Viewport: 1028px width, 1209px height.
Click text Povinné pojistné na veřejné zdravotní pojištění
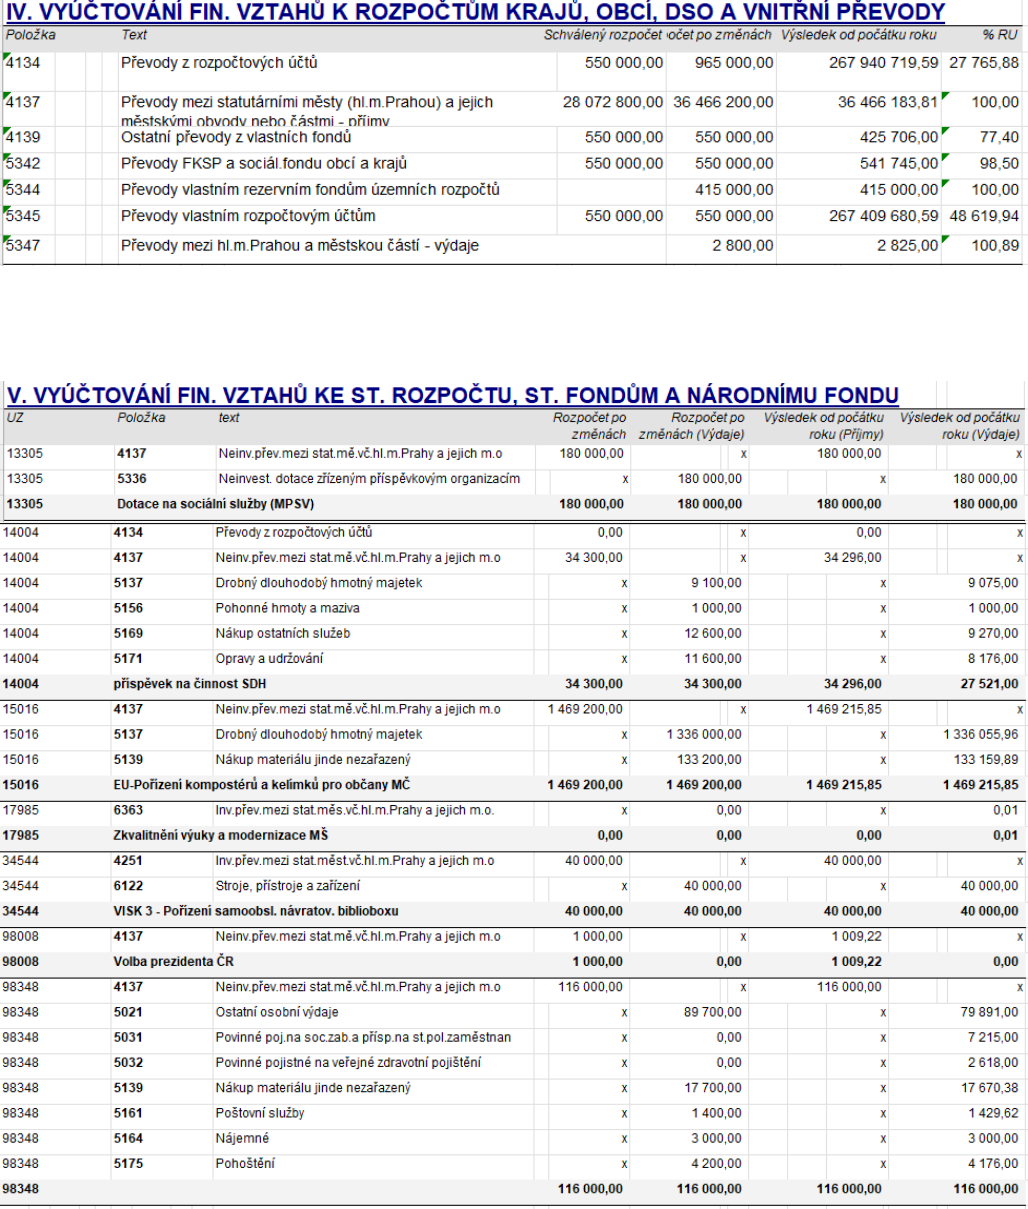click(348, 1063)
